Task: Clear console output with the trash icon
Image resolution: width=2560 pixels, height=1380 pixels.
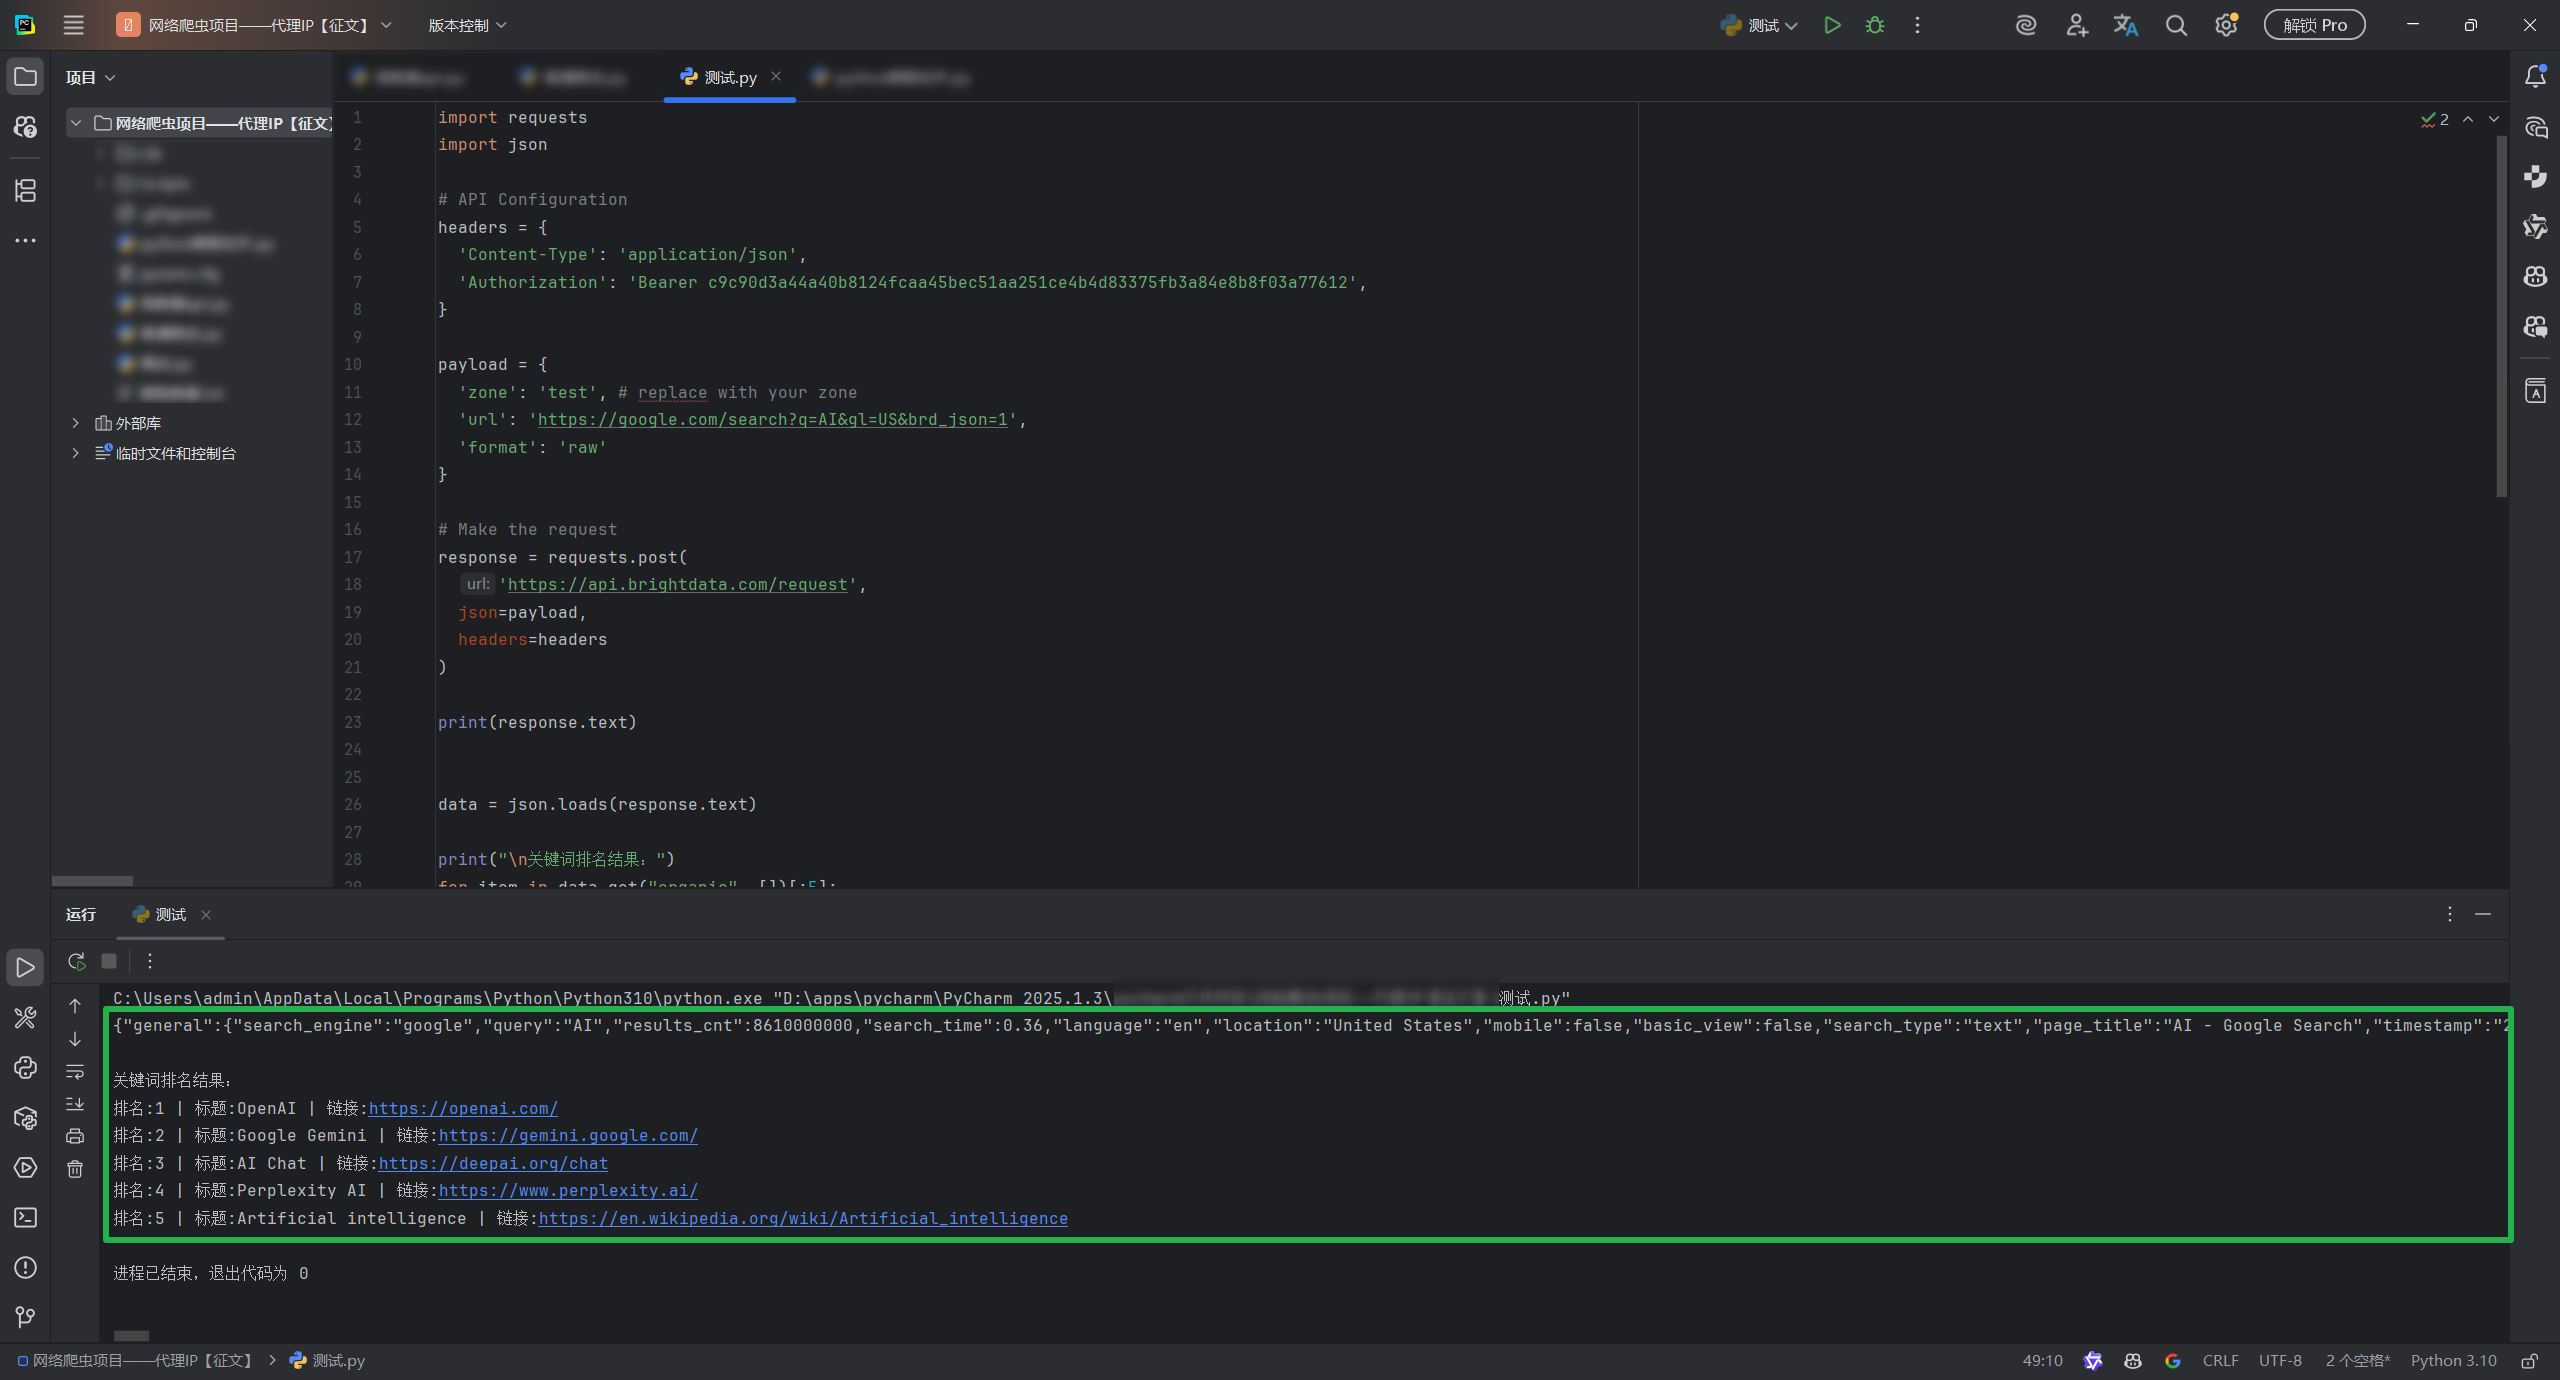Action: pyautogui.click(x=75, y=1168)
